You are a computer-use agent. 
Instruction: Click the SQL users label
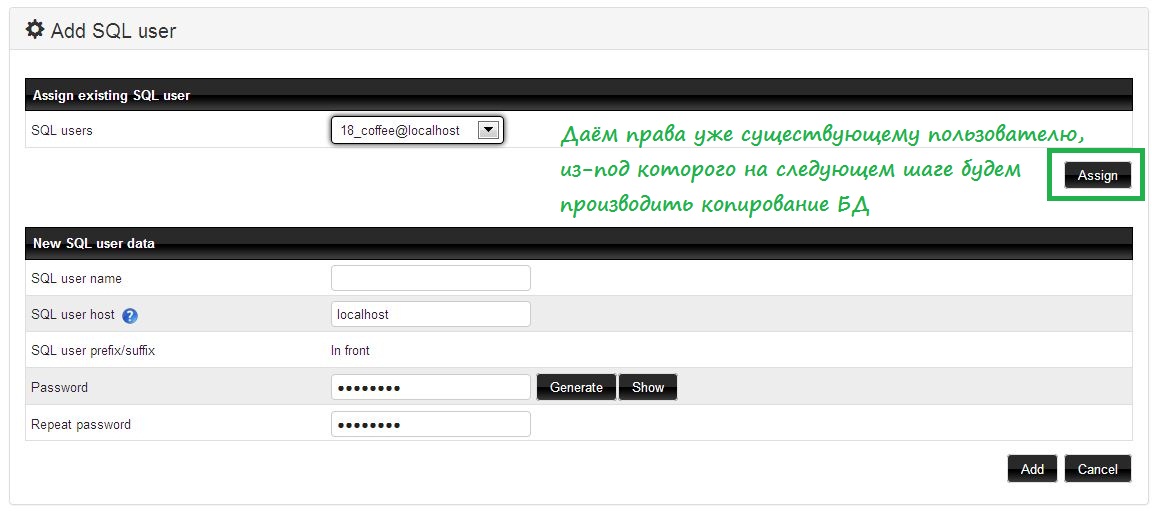coord(62,130)
